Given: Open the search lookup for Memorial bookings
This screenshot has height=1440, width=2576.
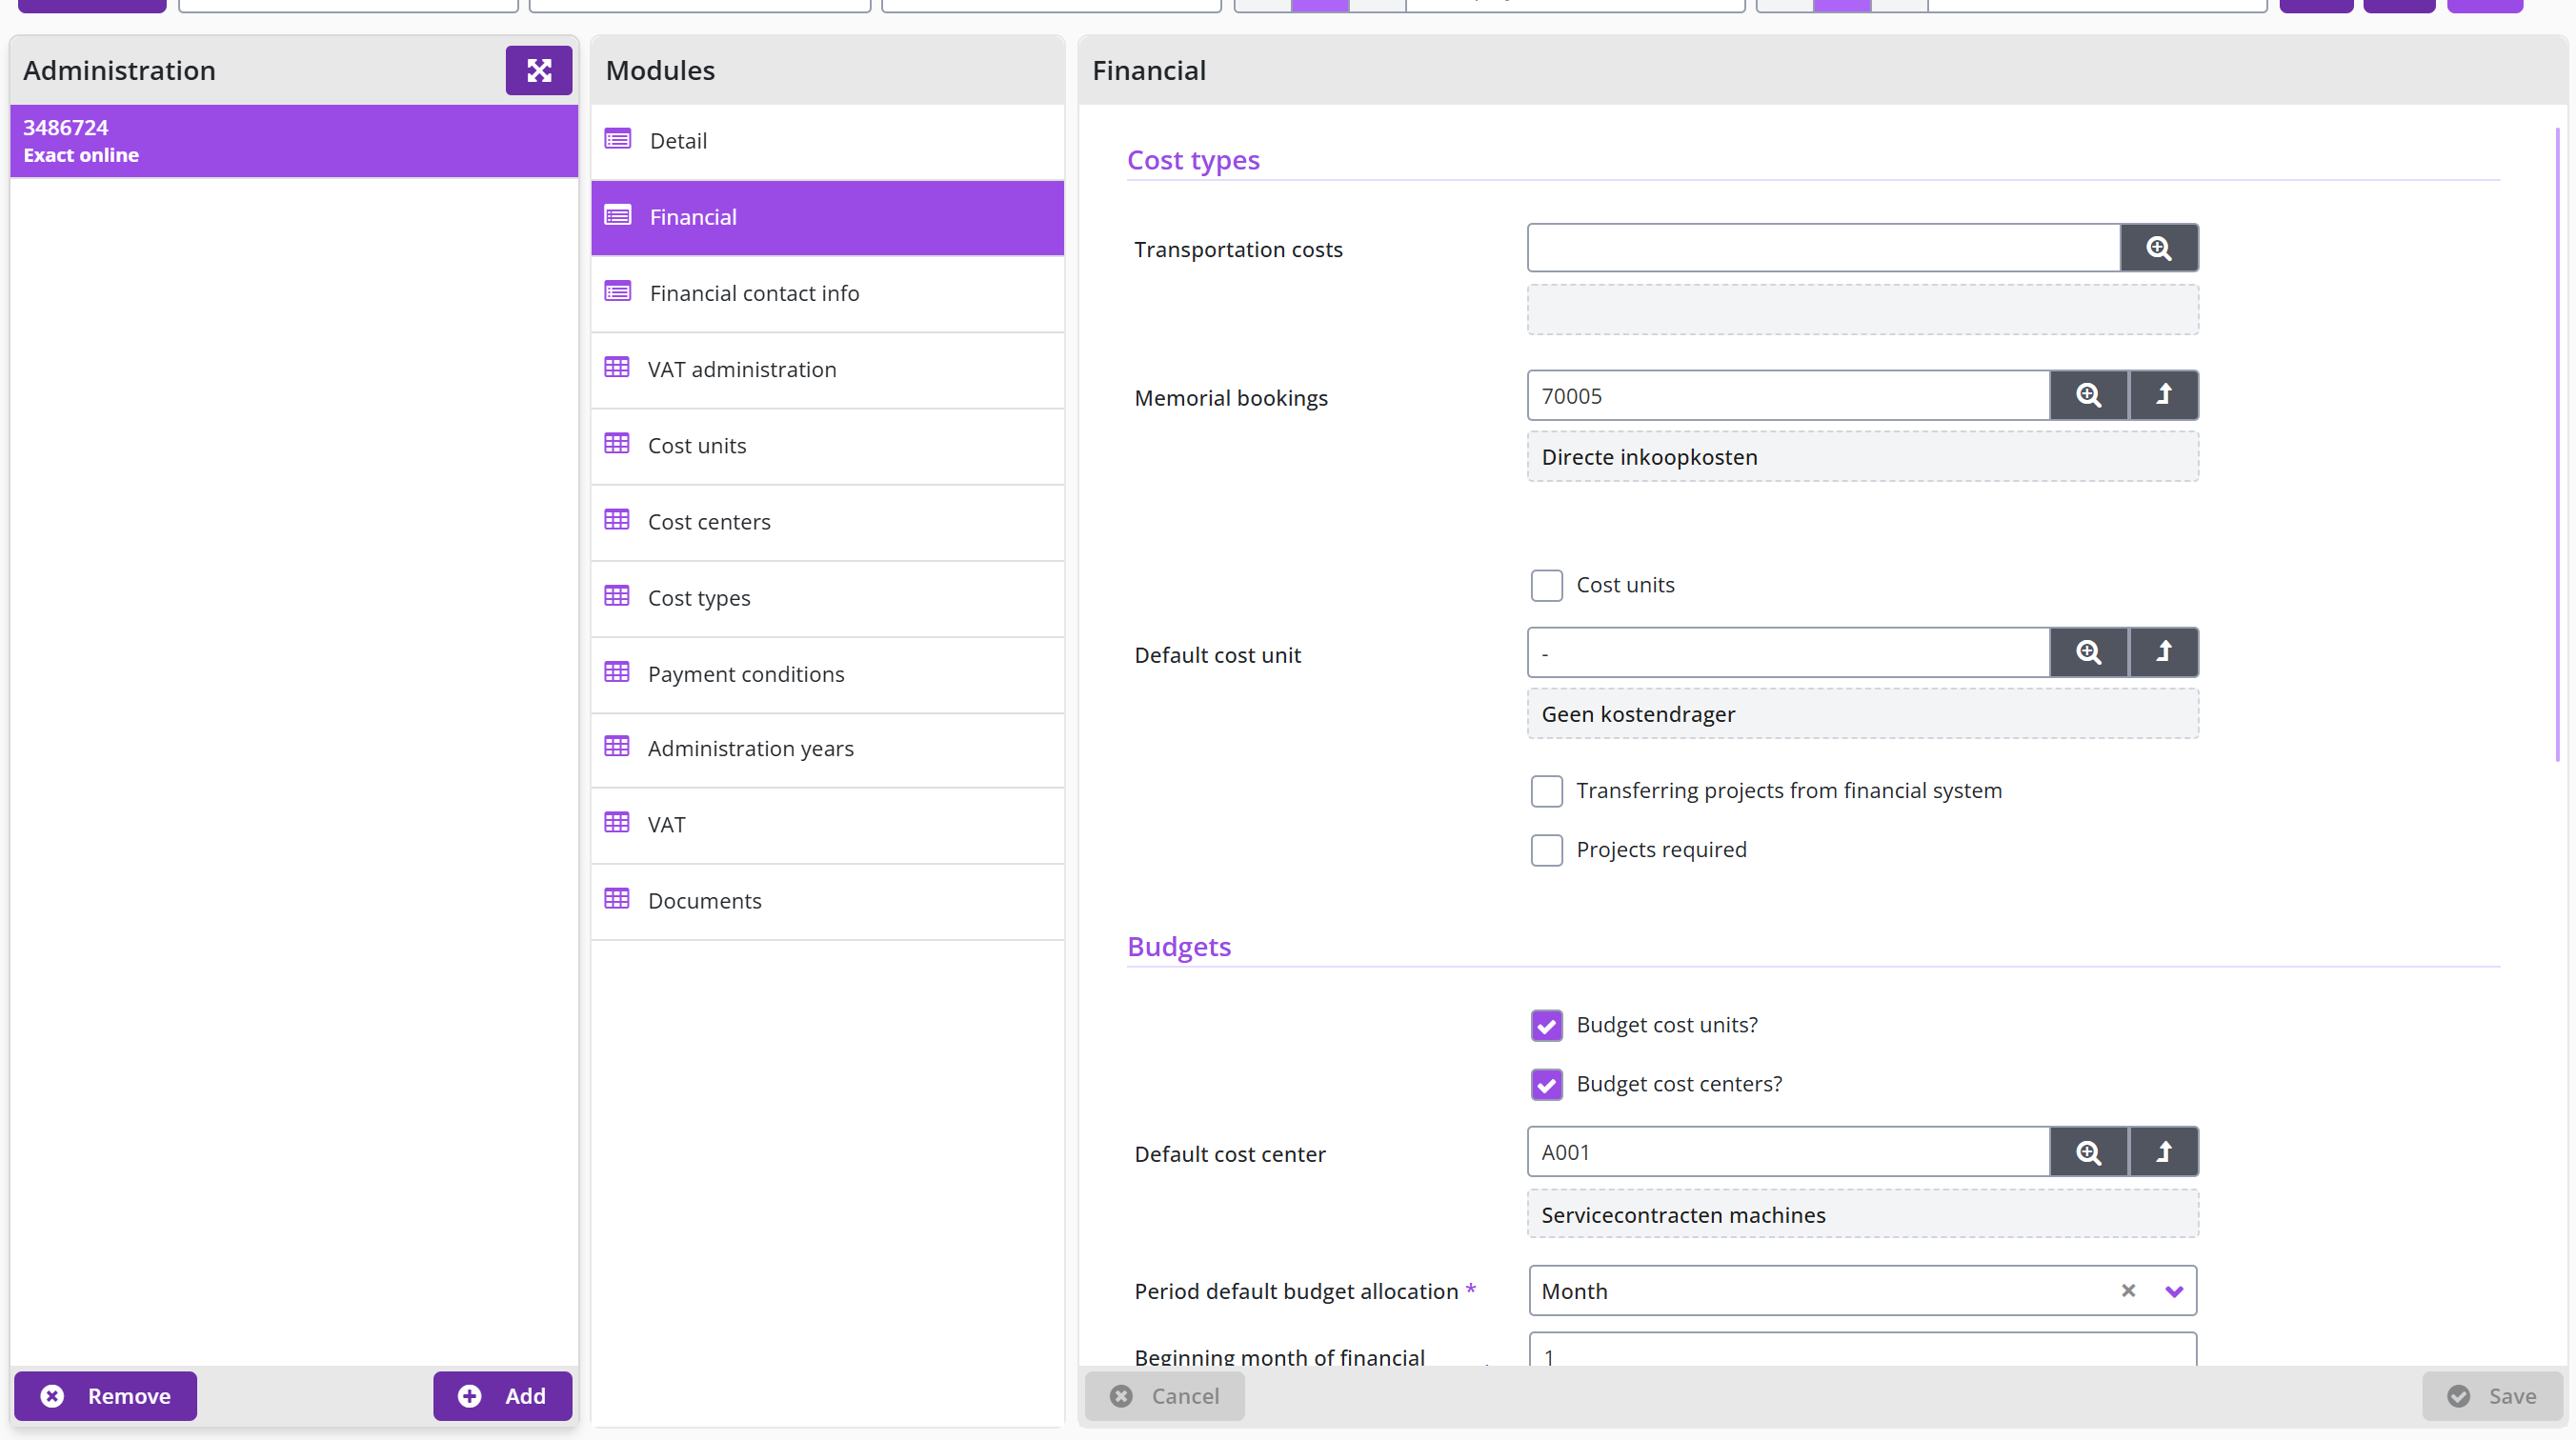Looking at the screenshot, I should point(2088,395).
